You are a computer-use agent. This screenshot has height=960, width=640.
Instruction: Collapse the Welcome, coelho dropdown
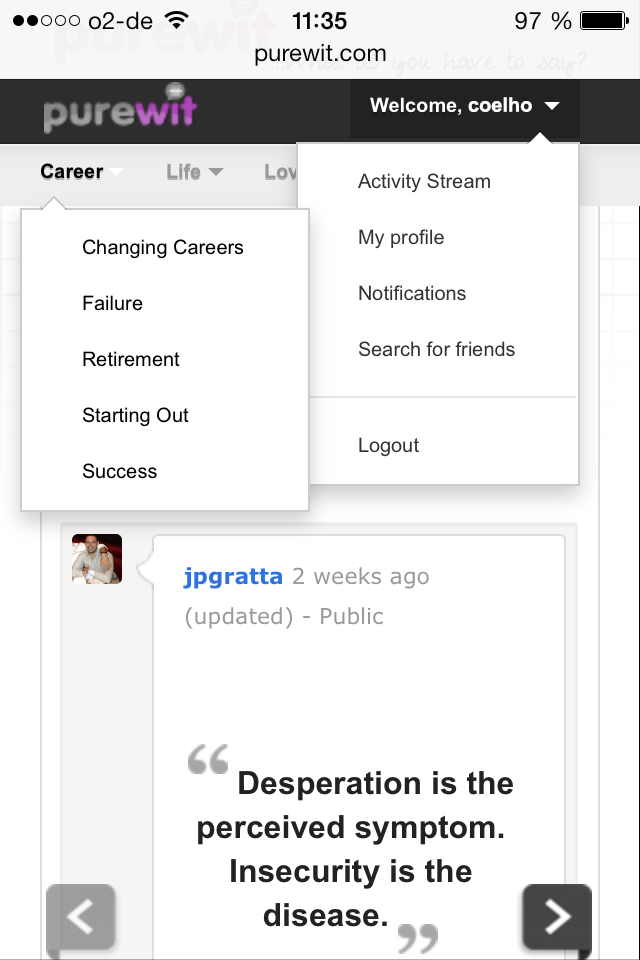(464, 106)
